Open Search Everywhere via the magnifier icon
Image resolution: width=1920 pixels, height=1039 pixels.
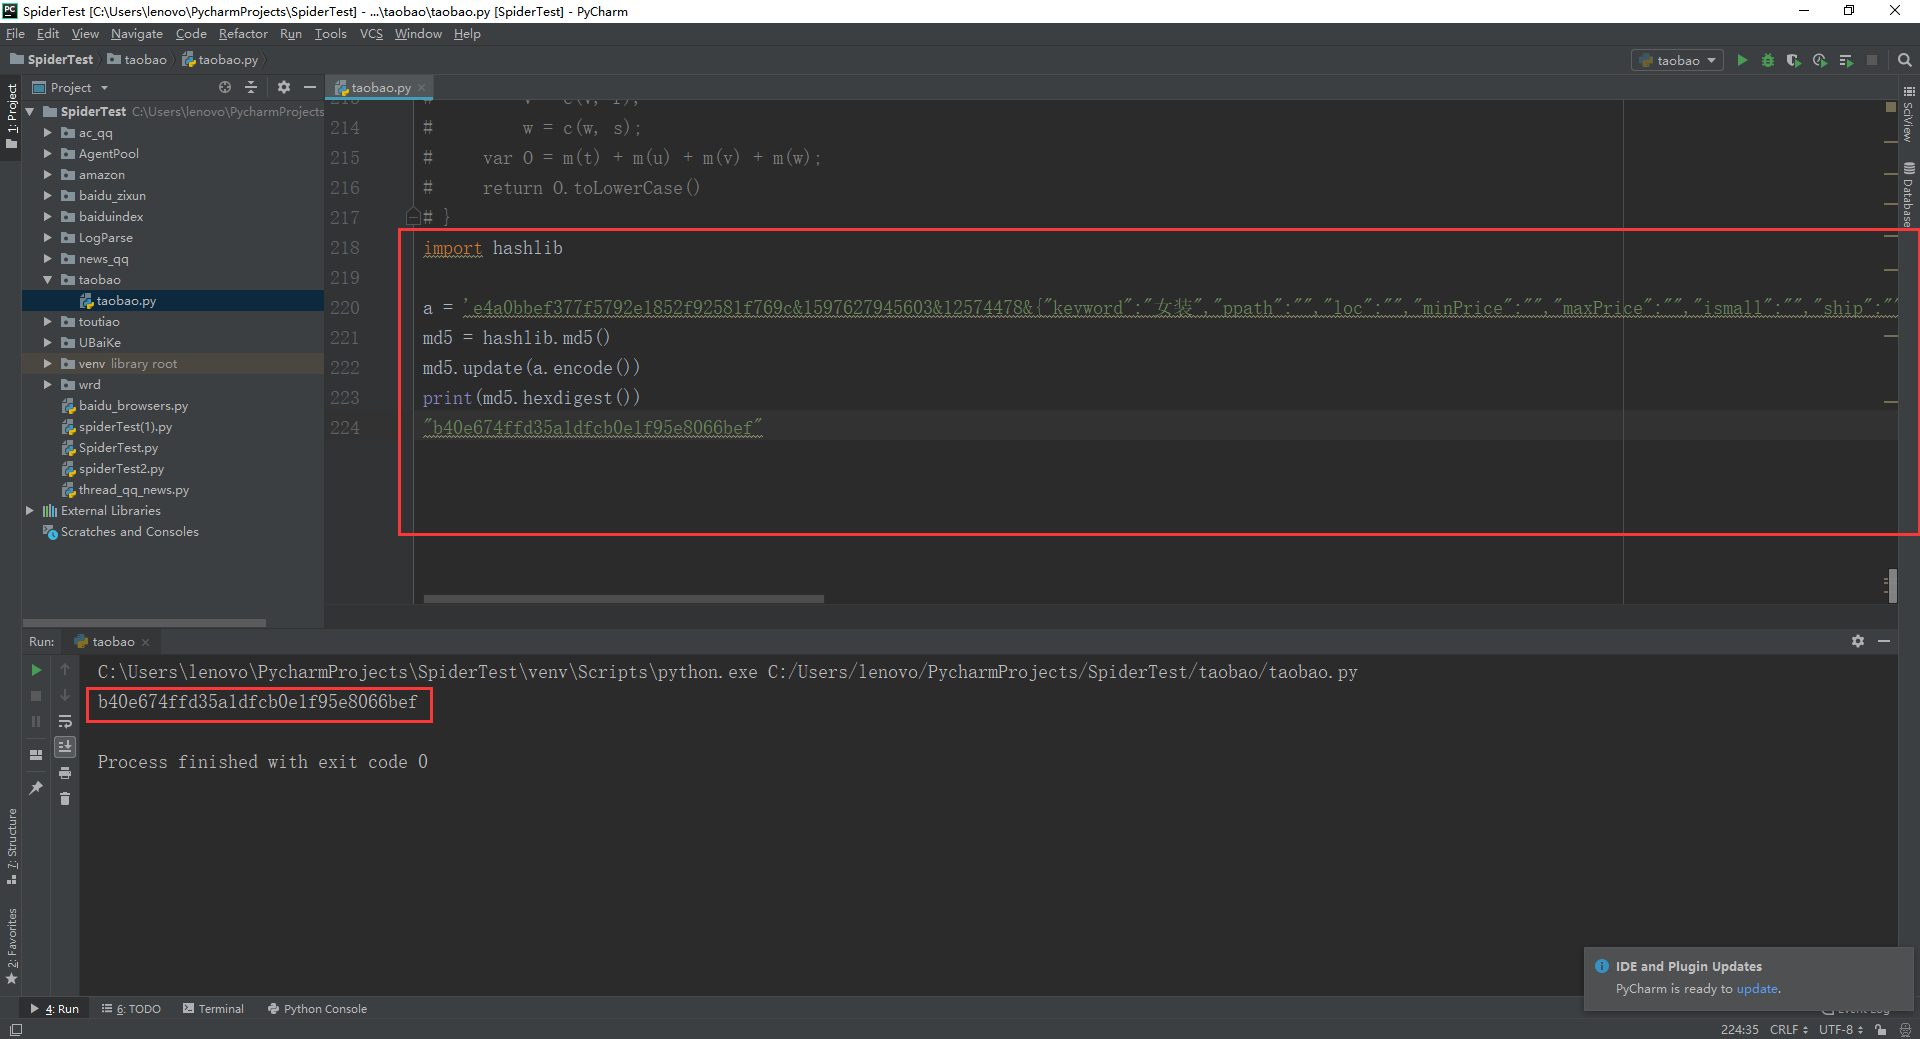tap(1904, 60)
